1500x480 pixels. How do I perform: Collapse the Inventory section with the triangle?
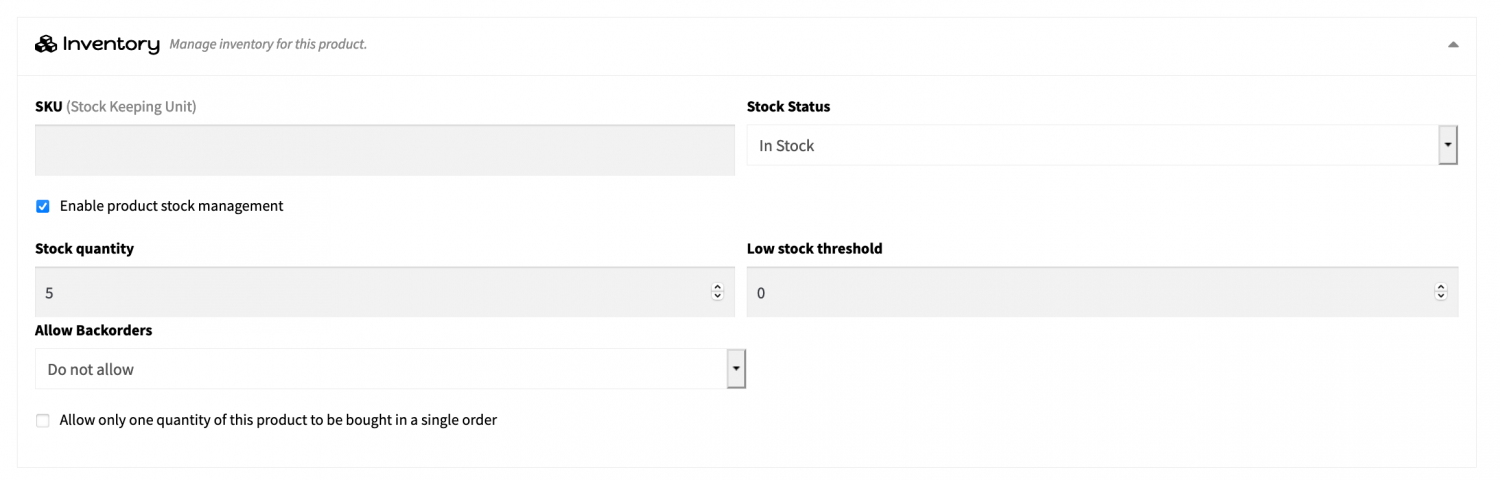(x=1453, y=44)
